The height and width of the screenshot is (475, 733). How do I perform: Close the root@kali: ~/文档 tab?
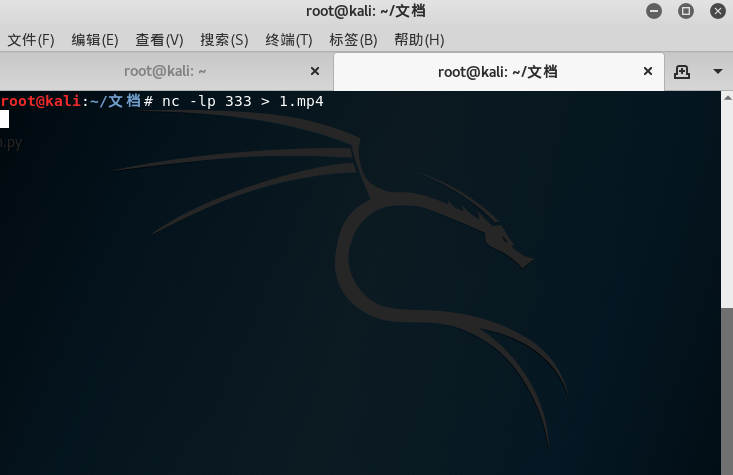click(x=648, y=71)
